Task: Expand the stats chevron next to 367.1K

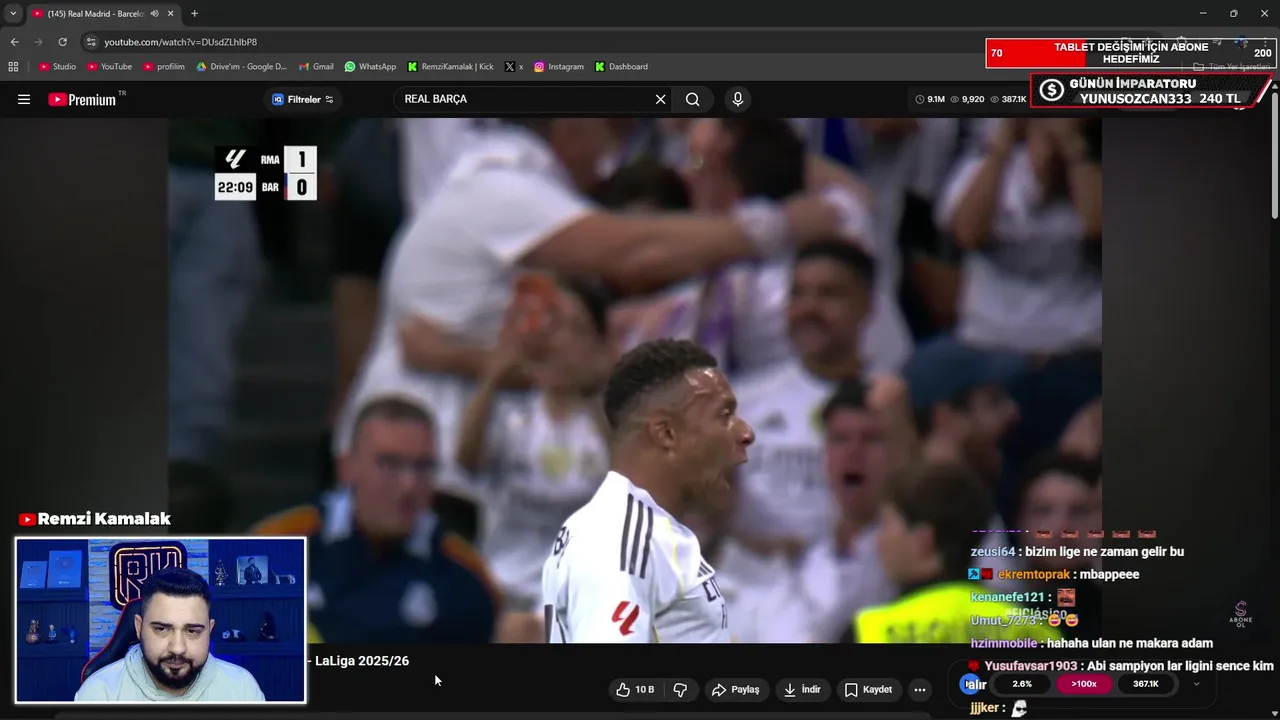Action: (x=1197, y=684)
